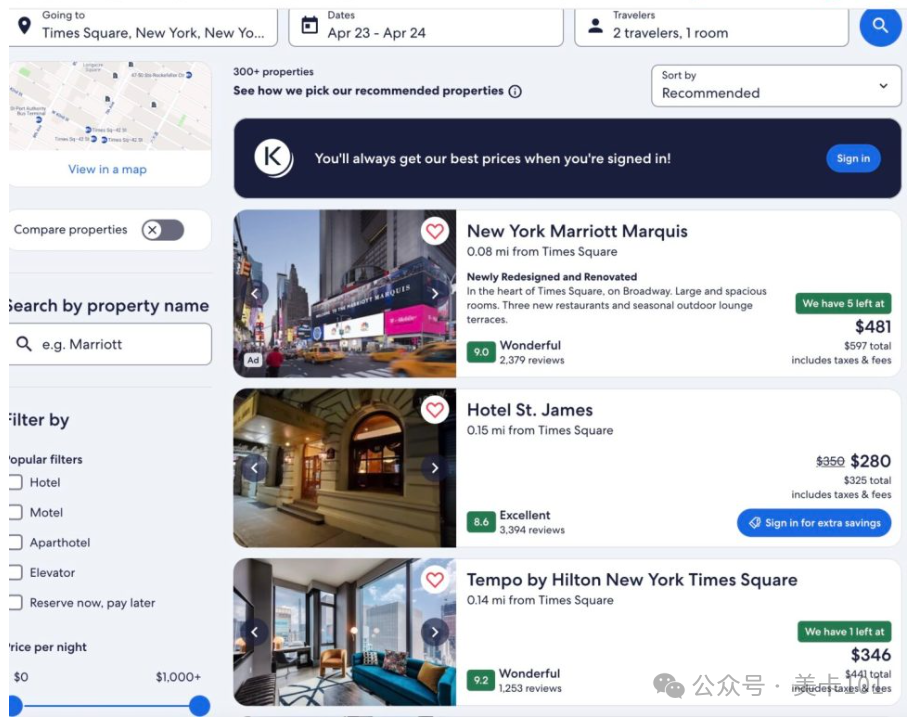Click the 9.2 rating badge for Tempo by Hilton
The height and width of the screenshot is (721, 912).
[481, 680]
